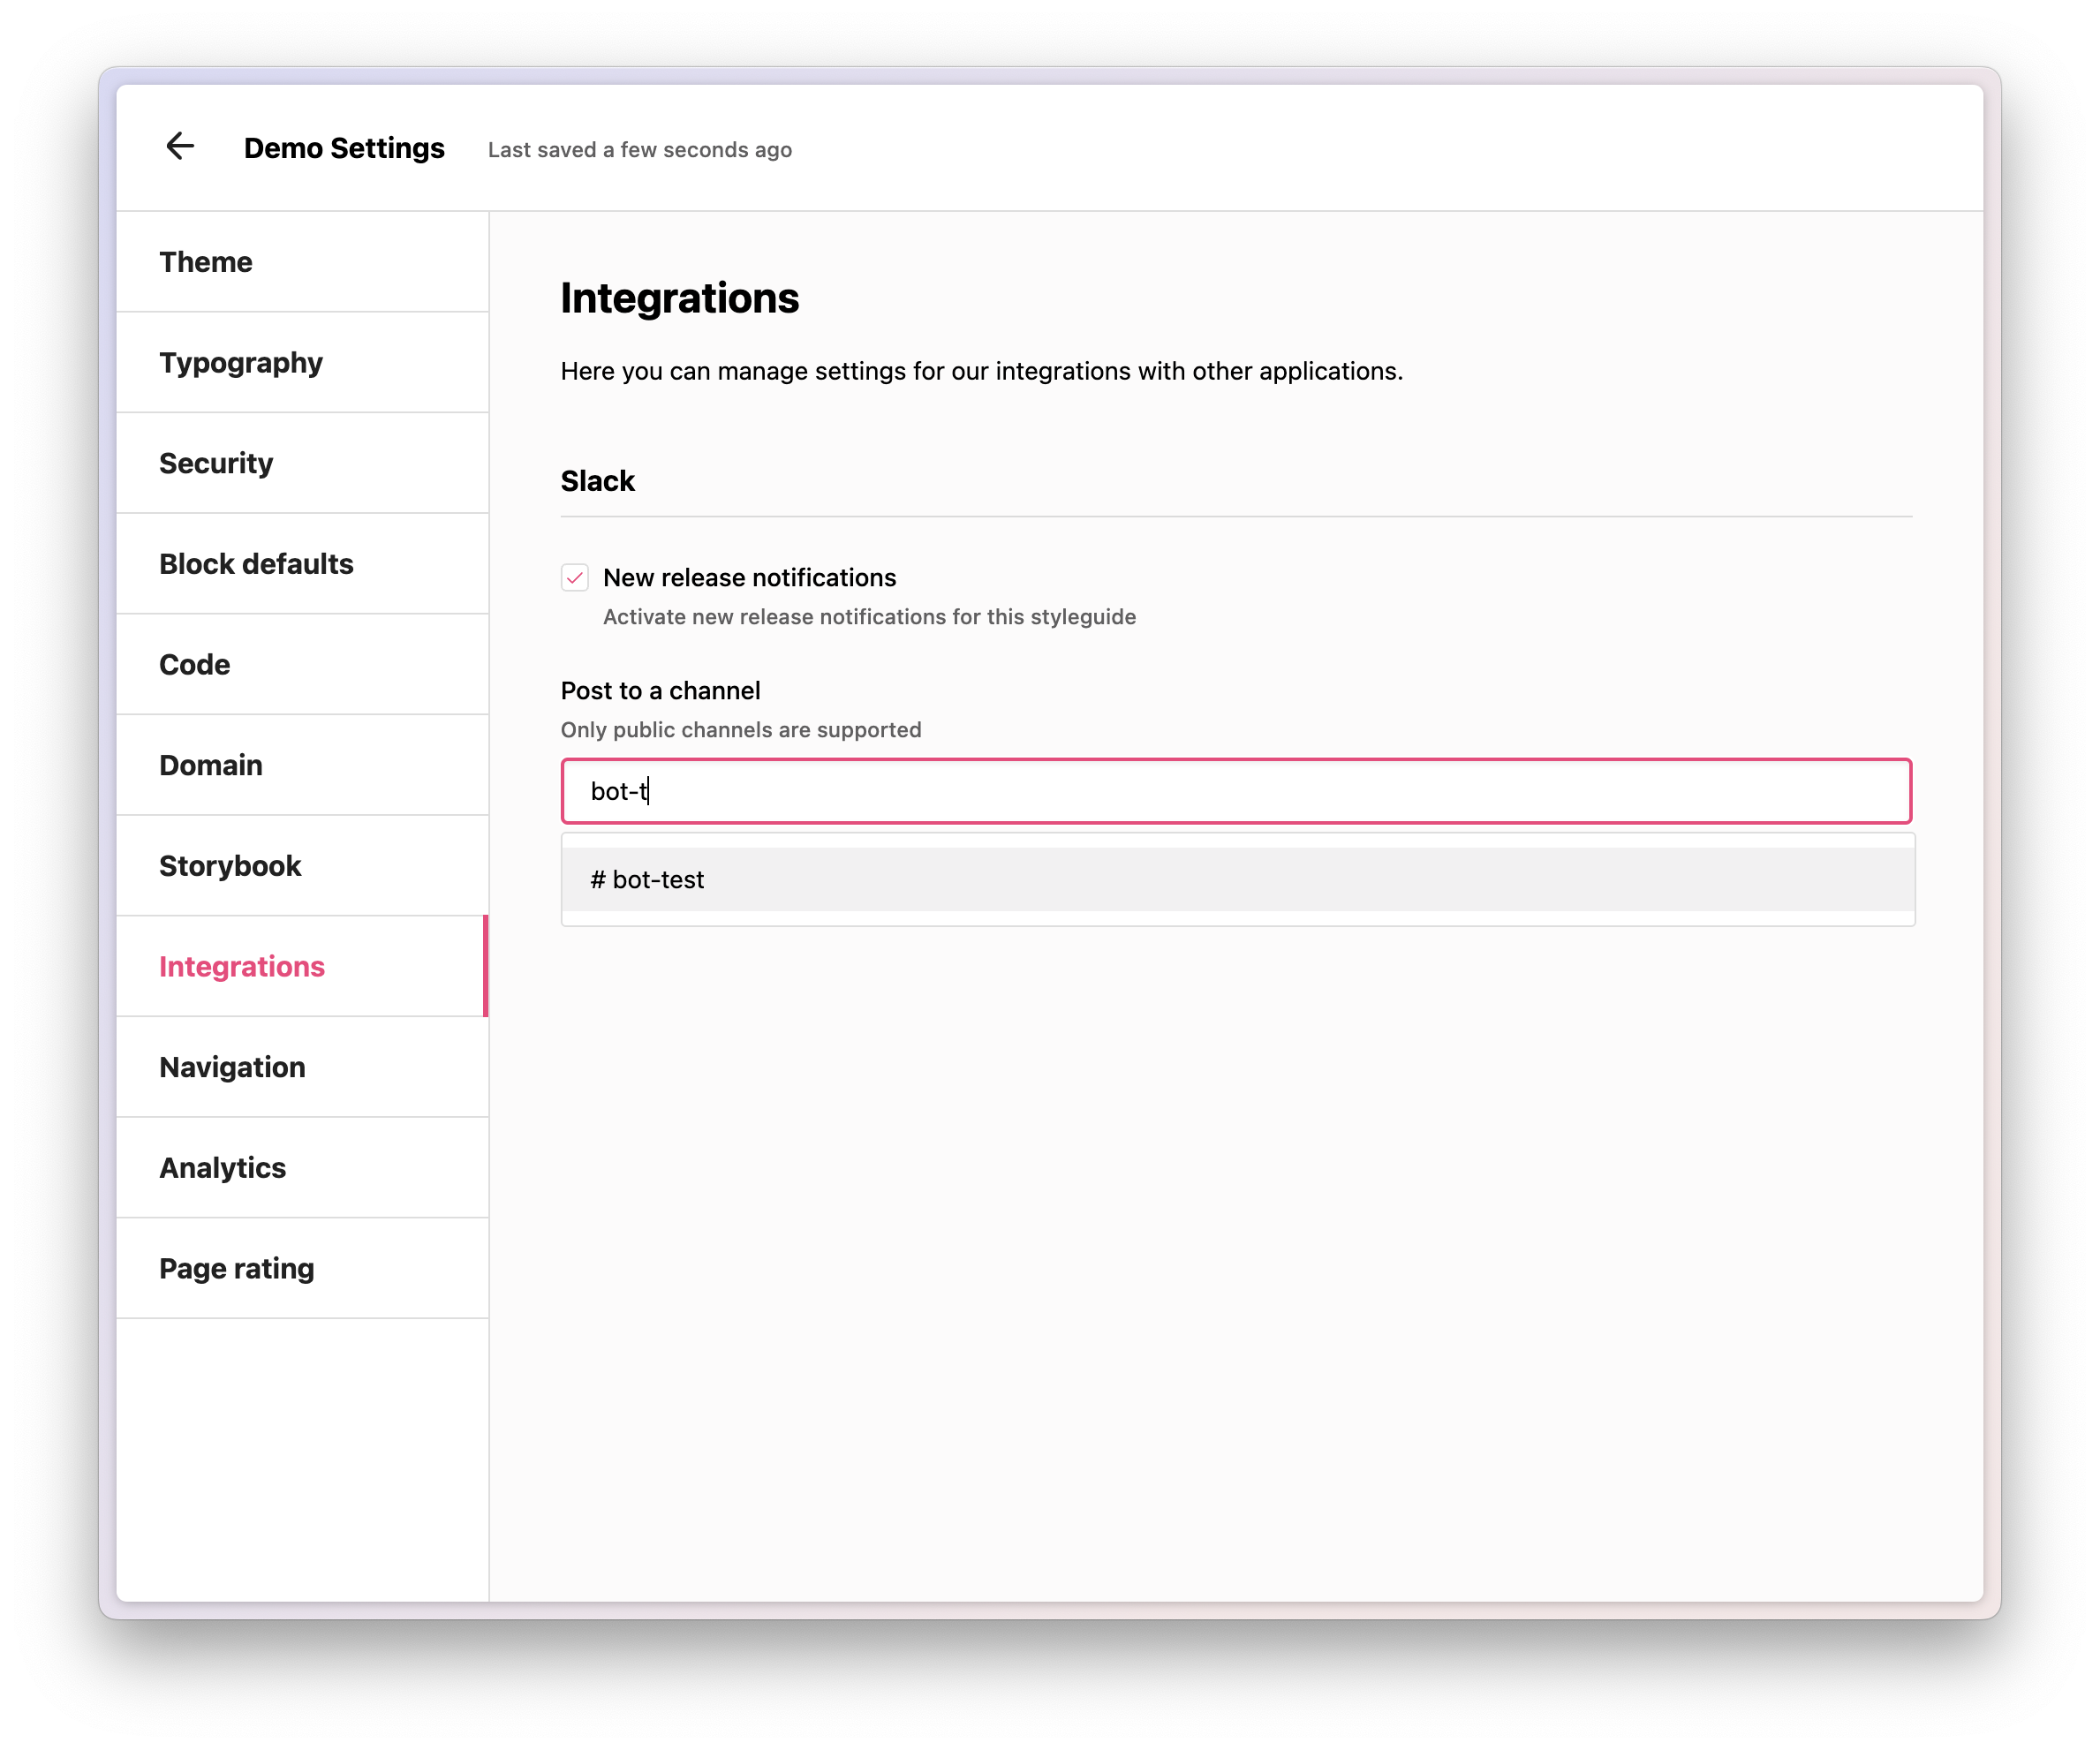Click the Slack section heading
Screen dimensions: 2100x1750
tap(598, 481)
